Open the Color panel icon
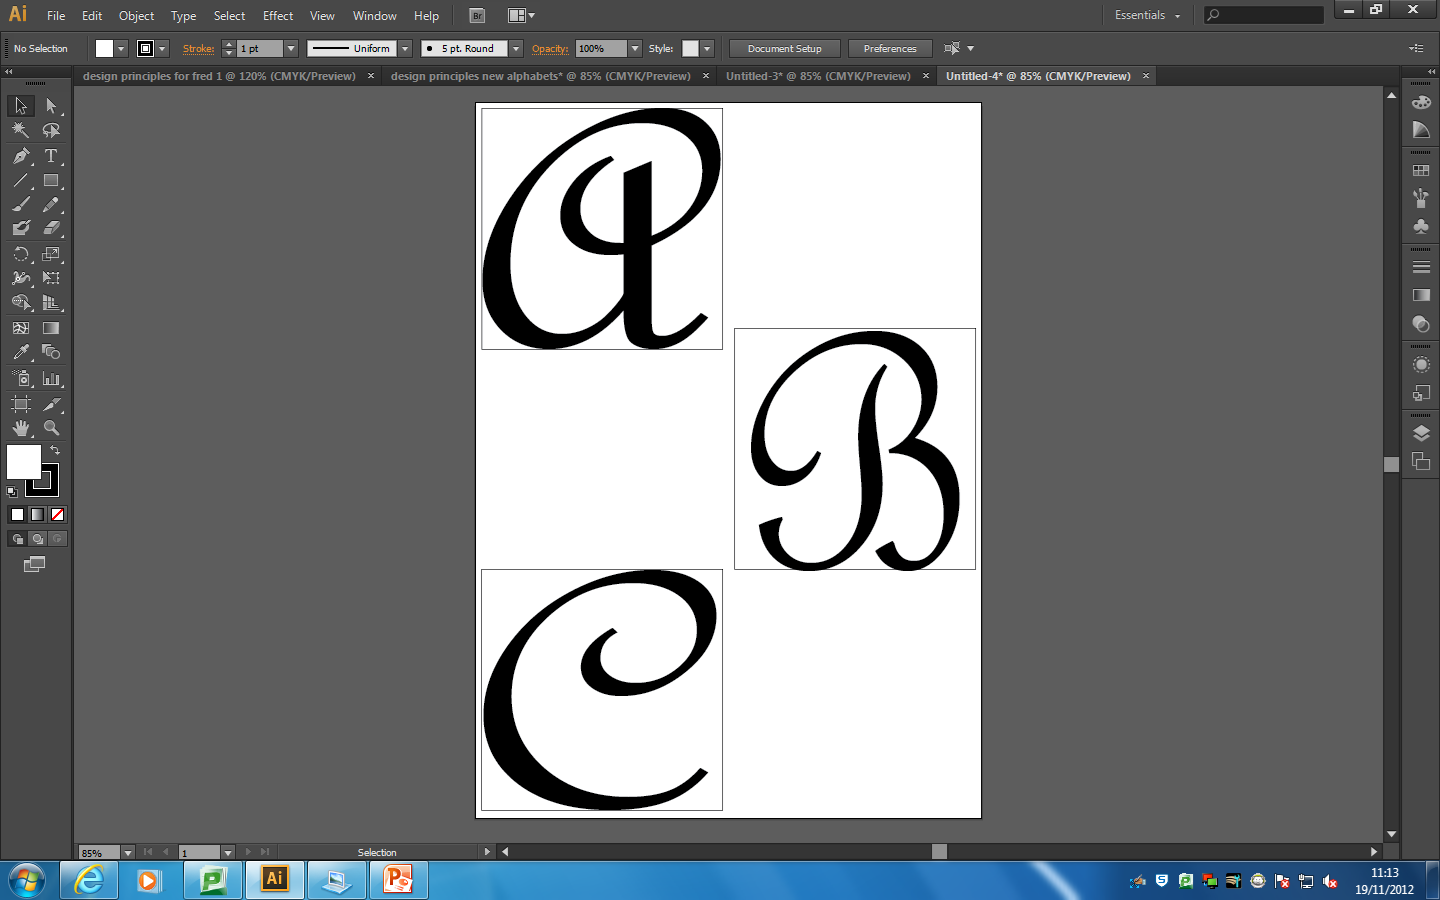The height and width of the screenshot is (900, 1440). coord(1421,102)
